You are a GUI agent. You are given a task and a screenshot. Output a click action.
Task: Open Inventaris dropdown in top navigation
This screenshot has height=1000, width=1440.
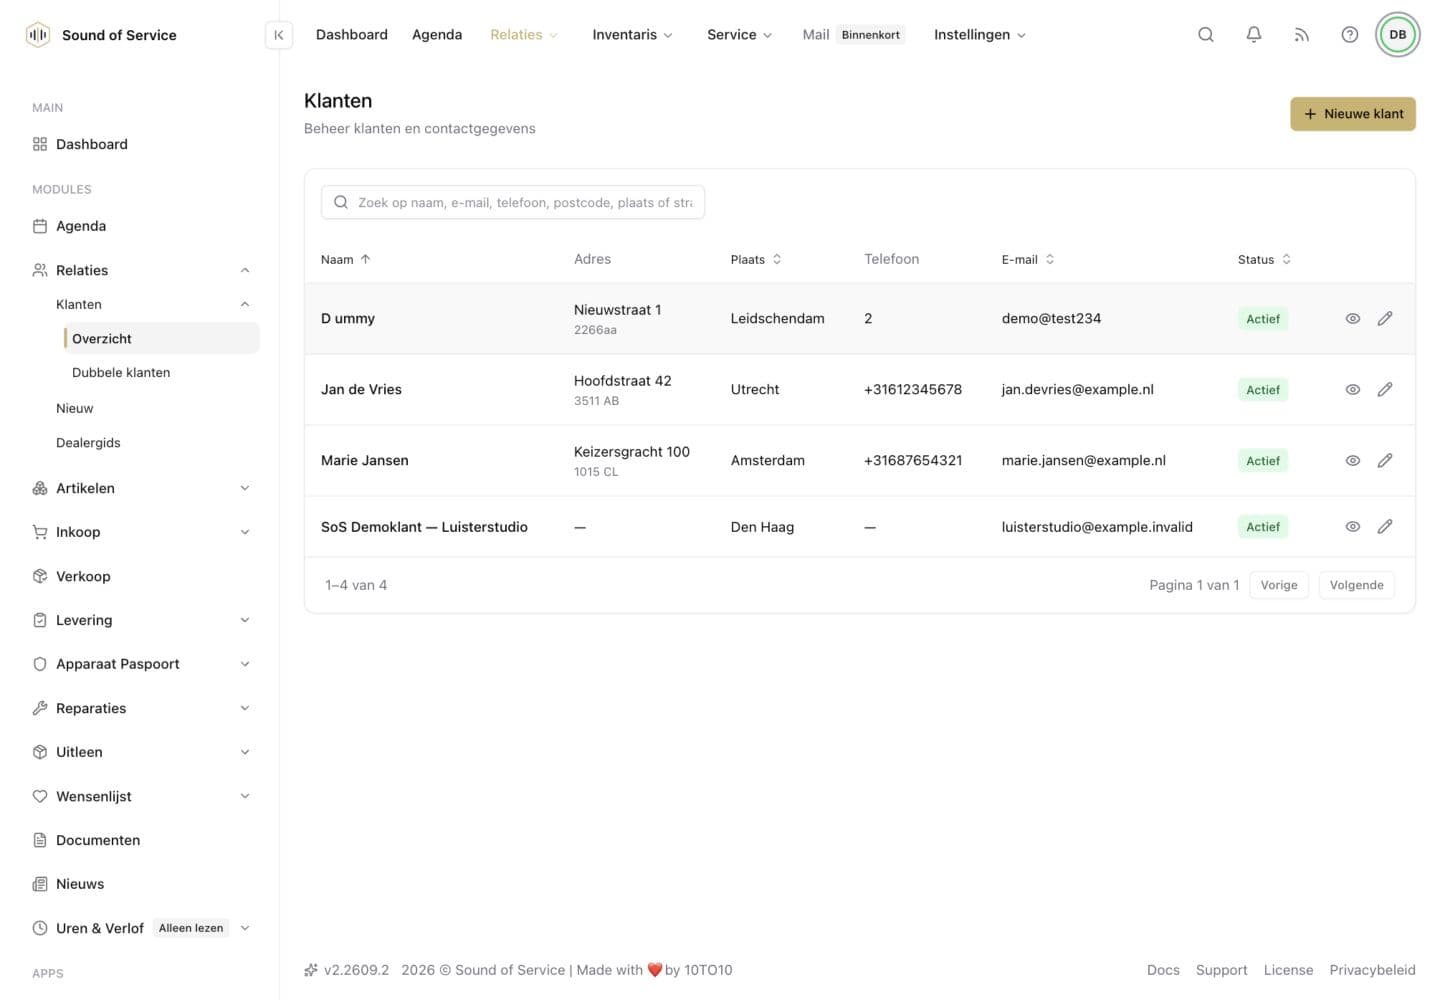click(x=632, y=35)
